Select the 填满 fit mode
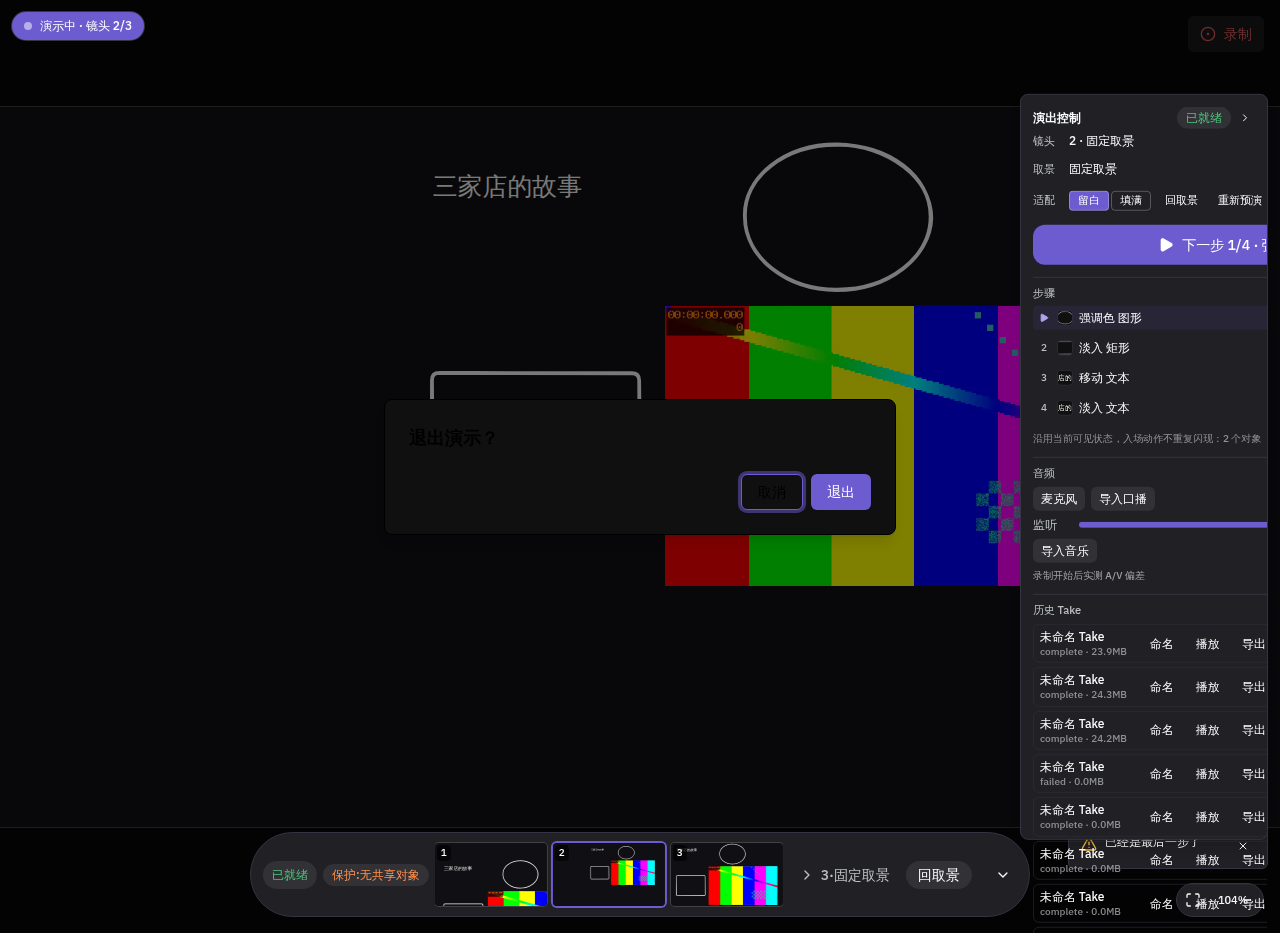This screenshot has width=1280, height=933. pyautogui.click(x=1131, y=200)
